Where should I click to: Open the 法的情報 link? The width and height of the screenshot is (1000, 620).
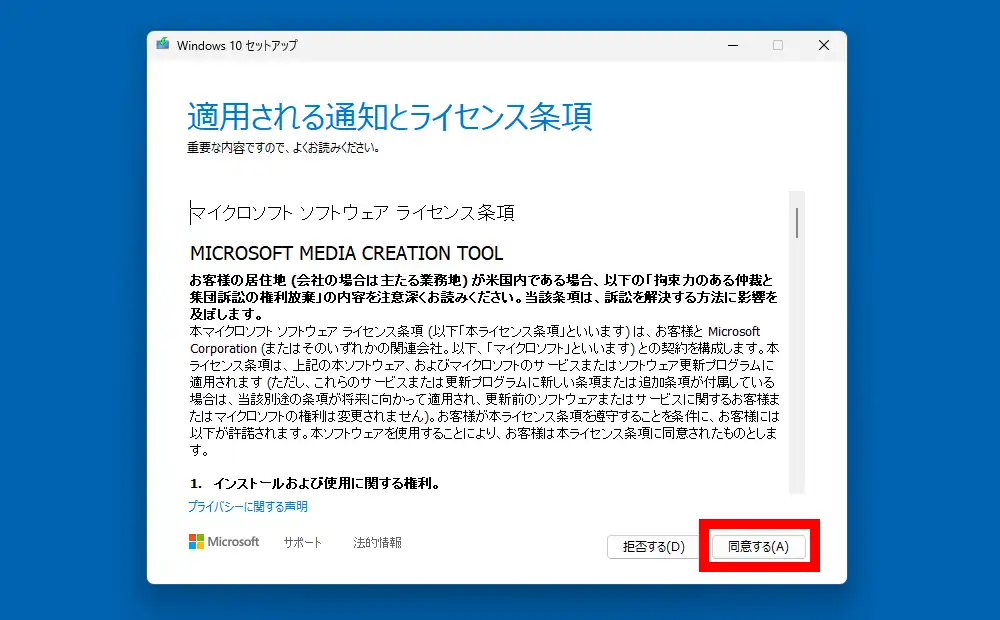(x=378, y=543)
